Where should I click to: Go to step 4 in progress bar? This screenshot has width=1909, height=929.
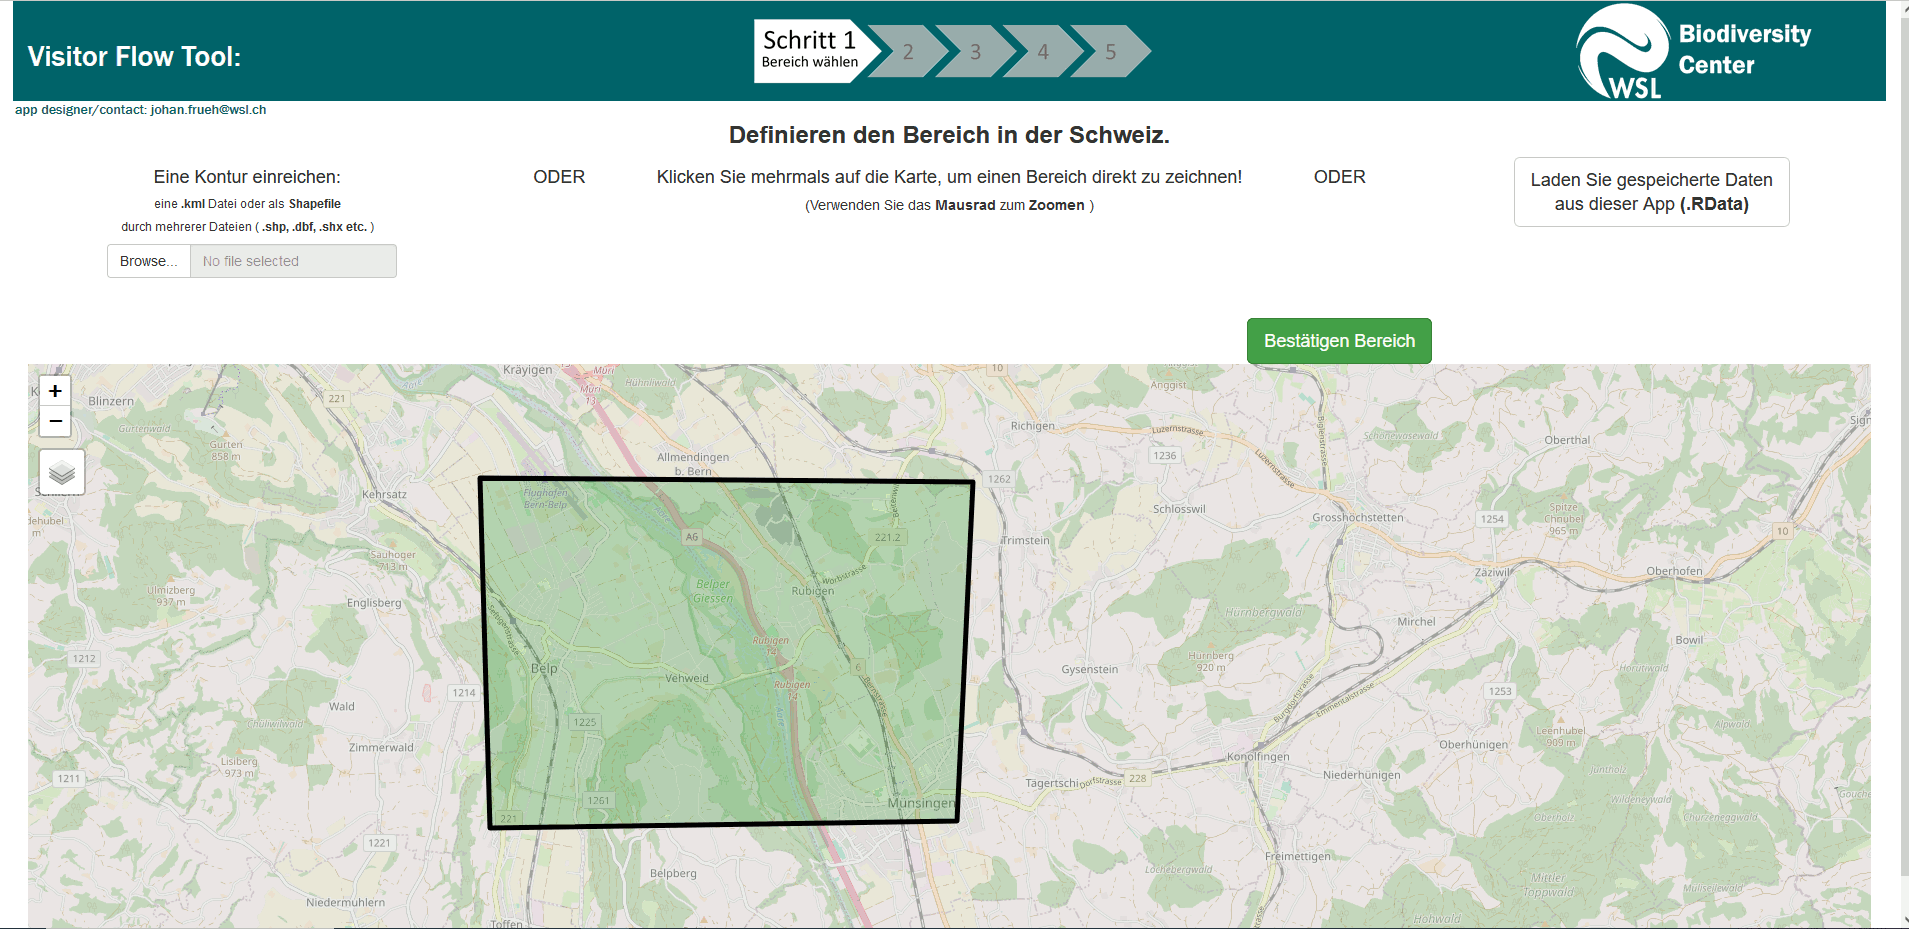(1042, 52)
